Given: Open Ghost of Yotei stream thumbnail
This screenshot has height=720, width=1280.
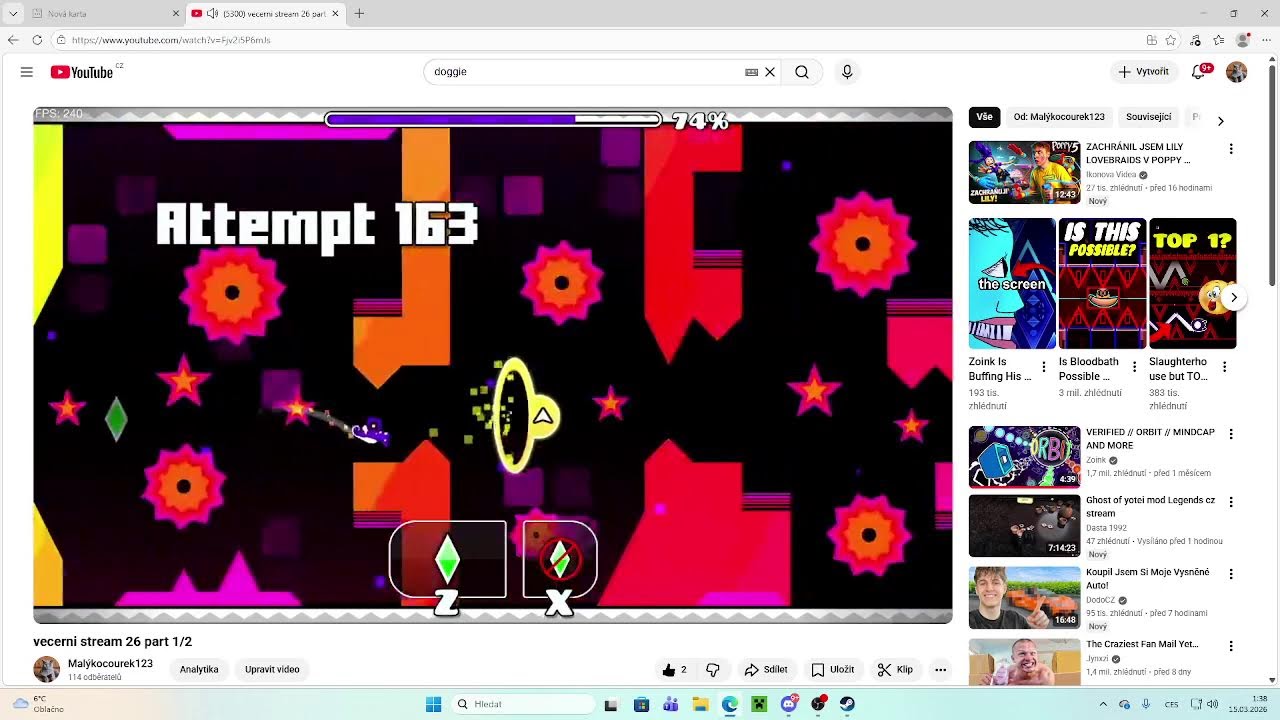Looking at the screenshot, I should pos(1024,526).
